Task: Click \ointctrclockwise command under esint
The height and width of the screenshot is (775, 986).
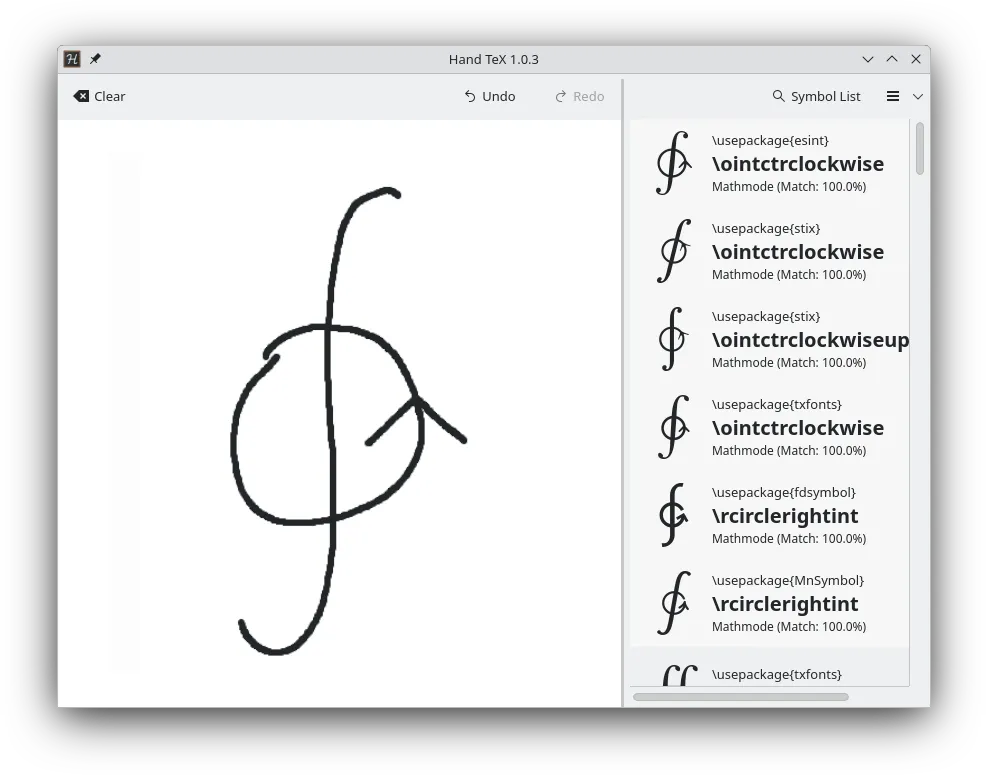Action: point(798,164)
